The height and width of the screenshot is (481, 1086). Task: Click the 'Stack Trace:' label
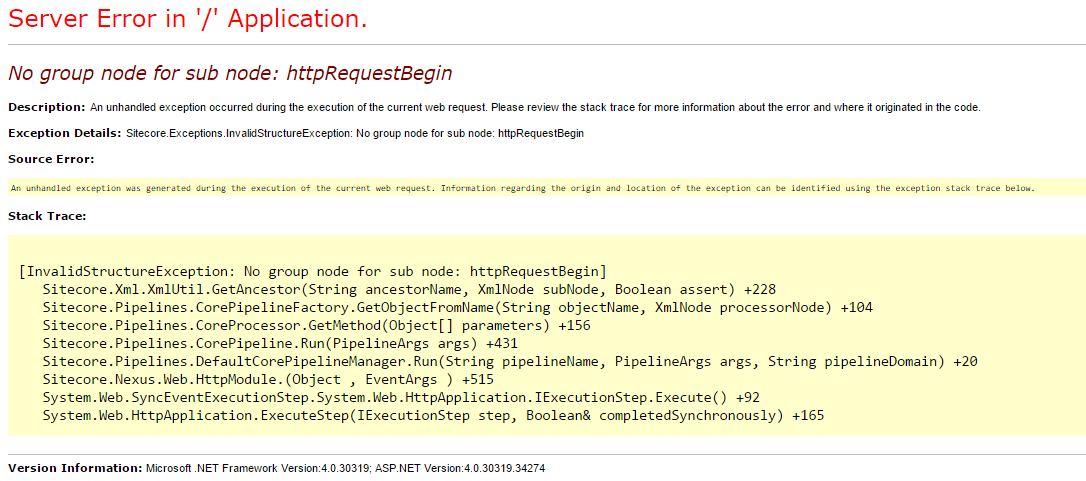pyautogui.click(x=46, y=216)
